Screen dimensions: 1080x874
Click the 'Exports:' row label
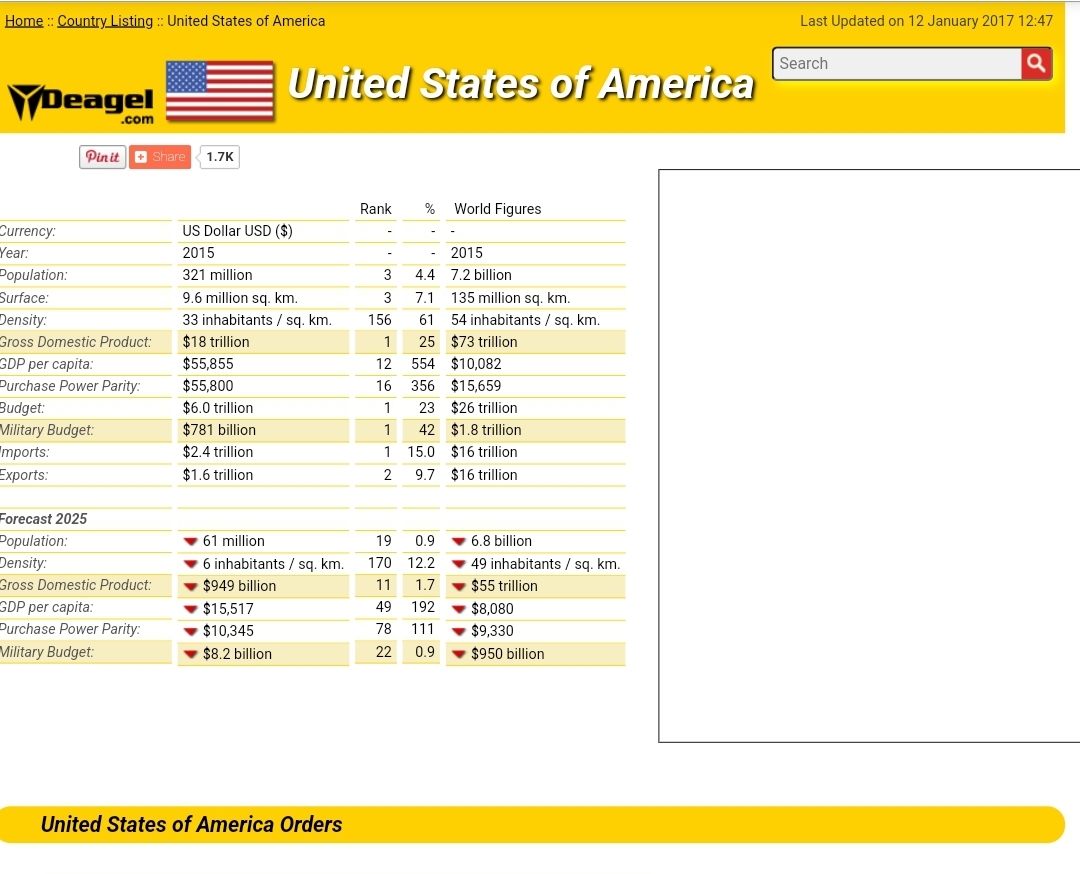click(24, 475)
